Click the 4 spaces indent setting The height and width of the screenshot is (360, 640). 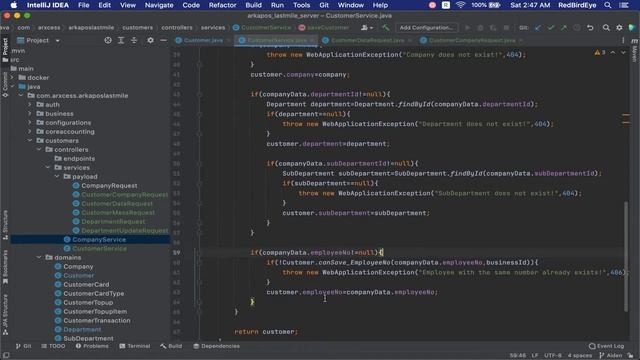tap(580, 356)
